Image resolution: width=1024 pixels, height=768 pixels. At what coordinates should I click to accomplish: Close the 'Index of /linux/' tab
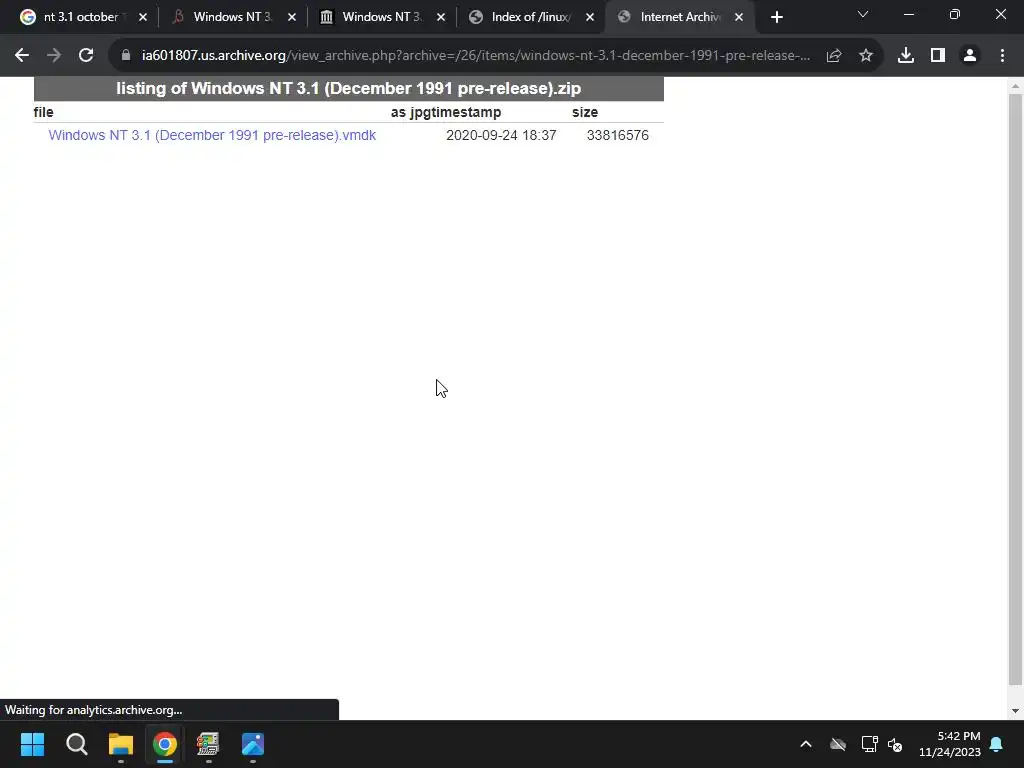[590, 17]
